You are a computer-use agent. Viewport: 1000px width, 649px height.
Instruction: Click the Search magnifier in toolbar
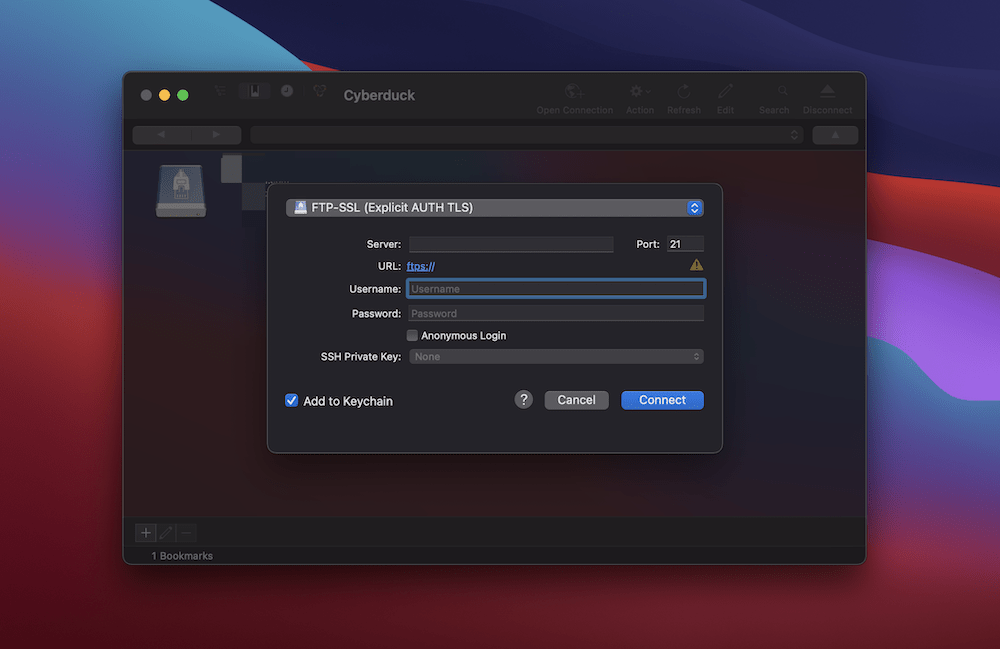coord(773,92)
